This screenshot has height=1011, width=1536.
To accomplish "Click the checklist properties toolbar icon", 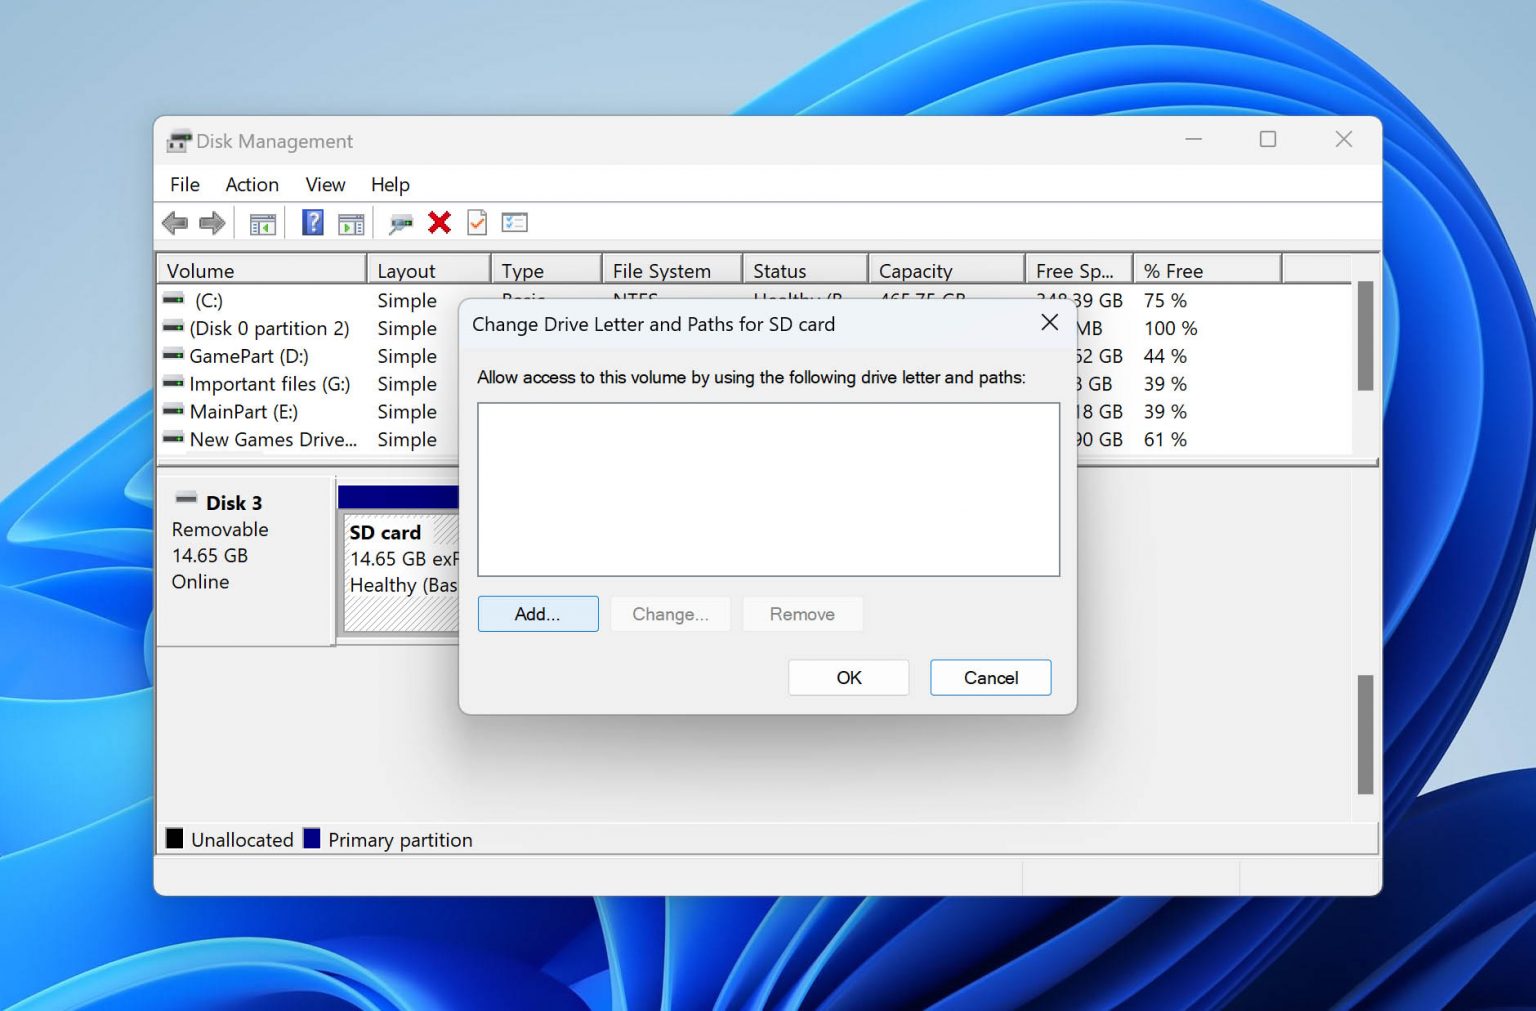I will pyautogui.click(x=476, y=222).
